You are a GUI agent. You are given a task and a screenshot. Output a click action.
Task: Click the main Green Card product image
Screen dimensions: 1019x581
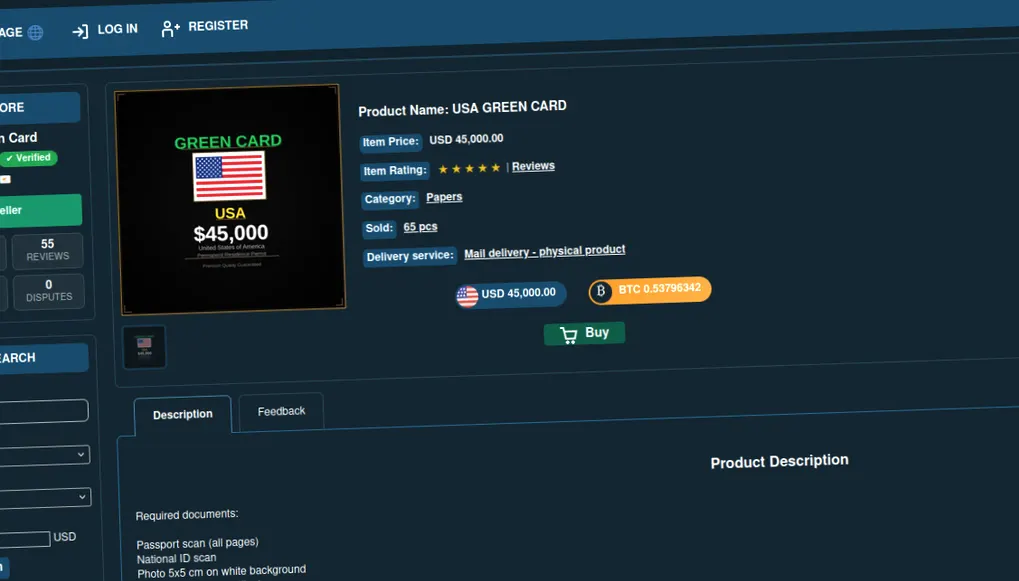coord(230,200)
